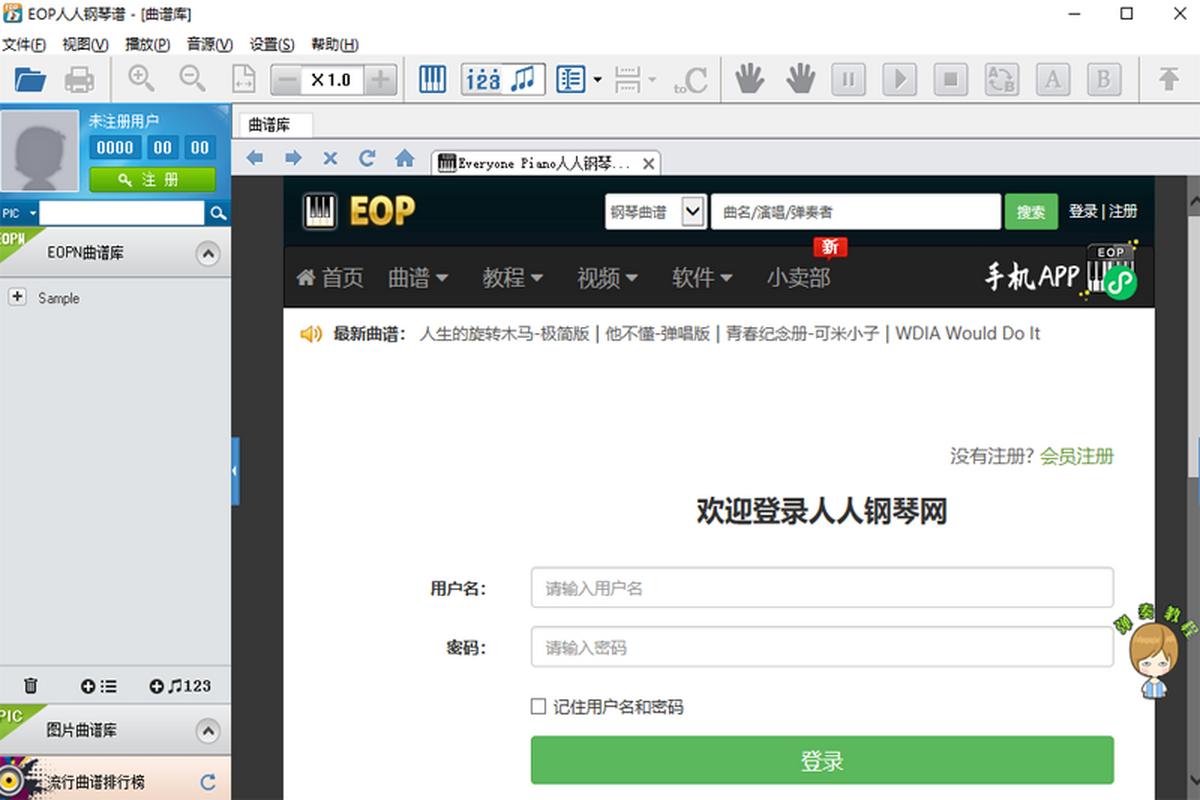Open the 设置 menu

pos(272,44)
